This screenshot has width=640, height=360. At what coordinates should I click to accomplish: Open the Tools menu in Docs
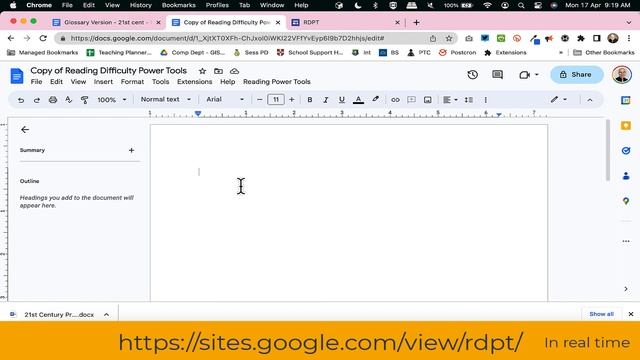(160, 82)
